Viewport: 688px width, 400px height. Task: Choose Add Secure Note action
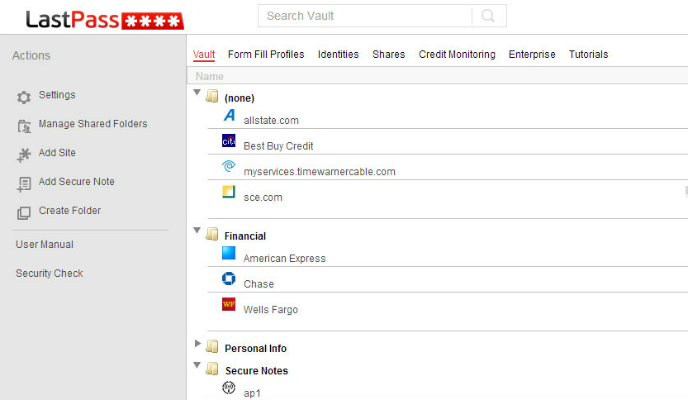pyautogui.click(x=76, y=182)
